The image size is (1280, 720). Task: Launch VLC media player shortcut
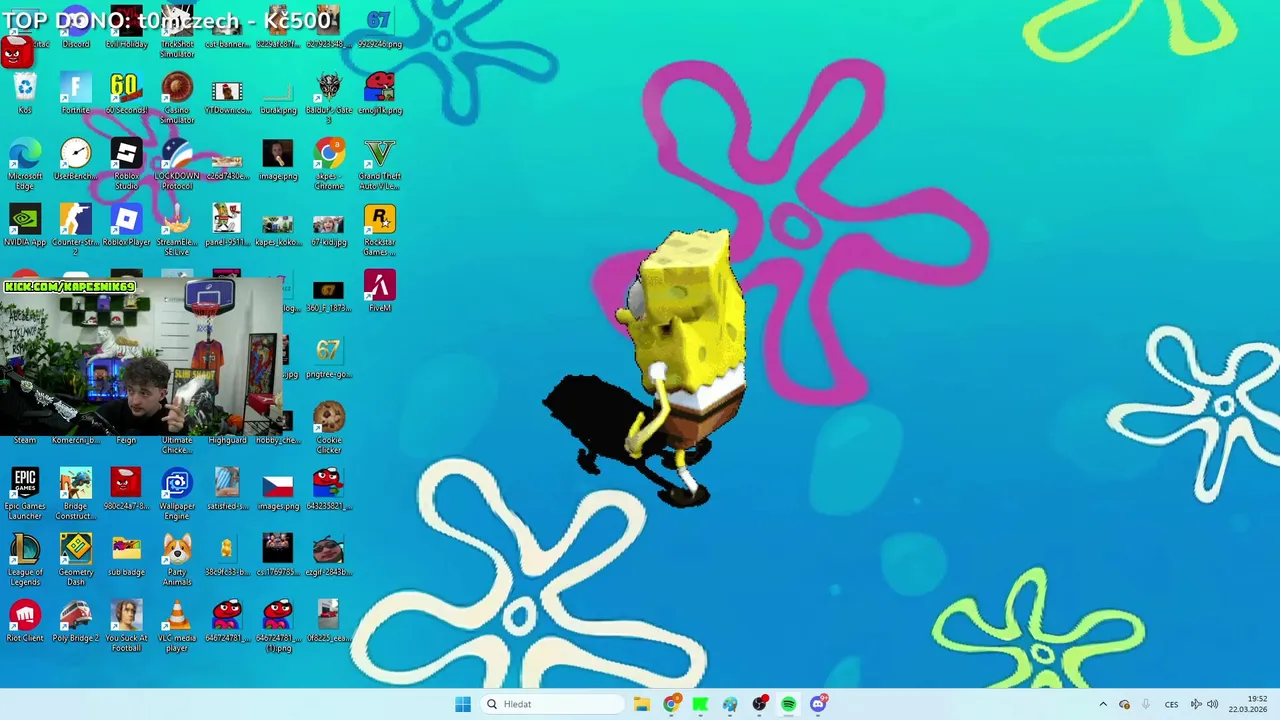click(x=177, y=625)
